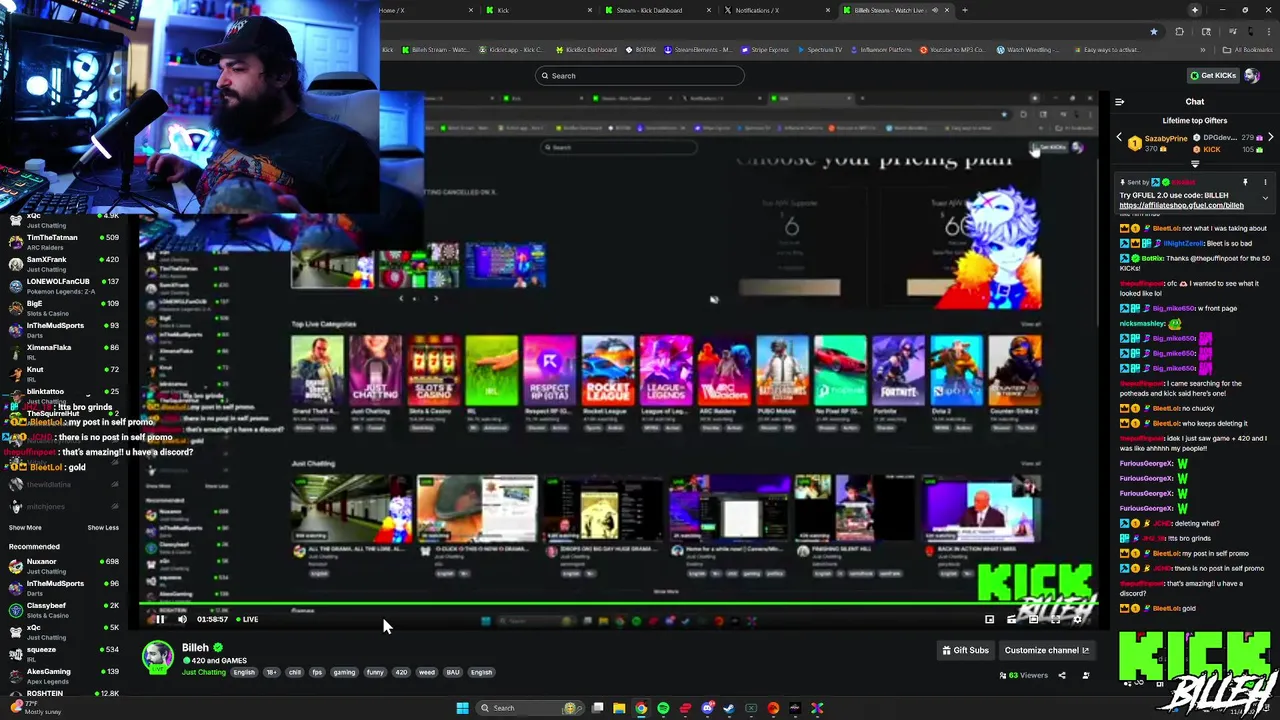Mute the stream volume speaker icon
Viewport: 1280px width, 720px height.
[x=182, y=619]
